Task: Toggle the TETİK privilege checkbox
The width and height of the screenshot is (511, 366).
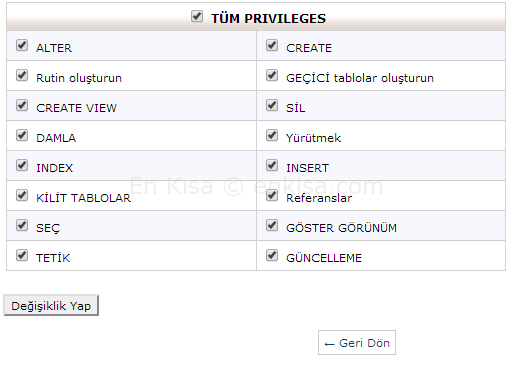Action: click(22, 255)
